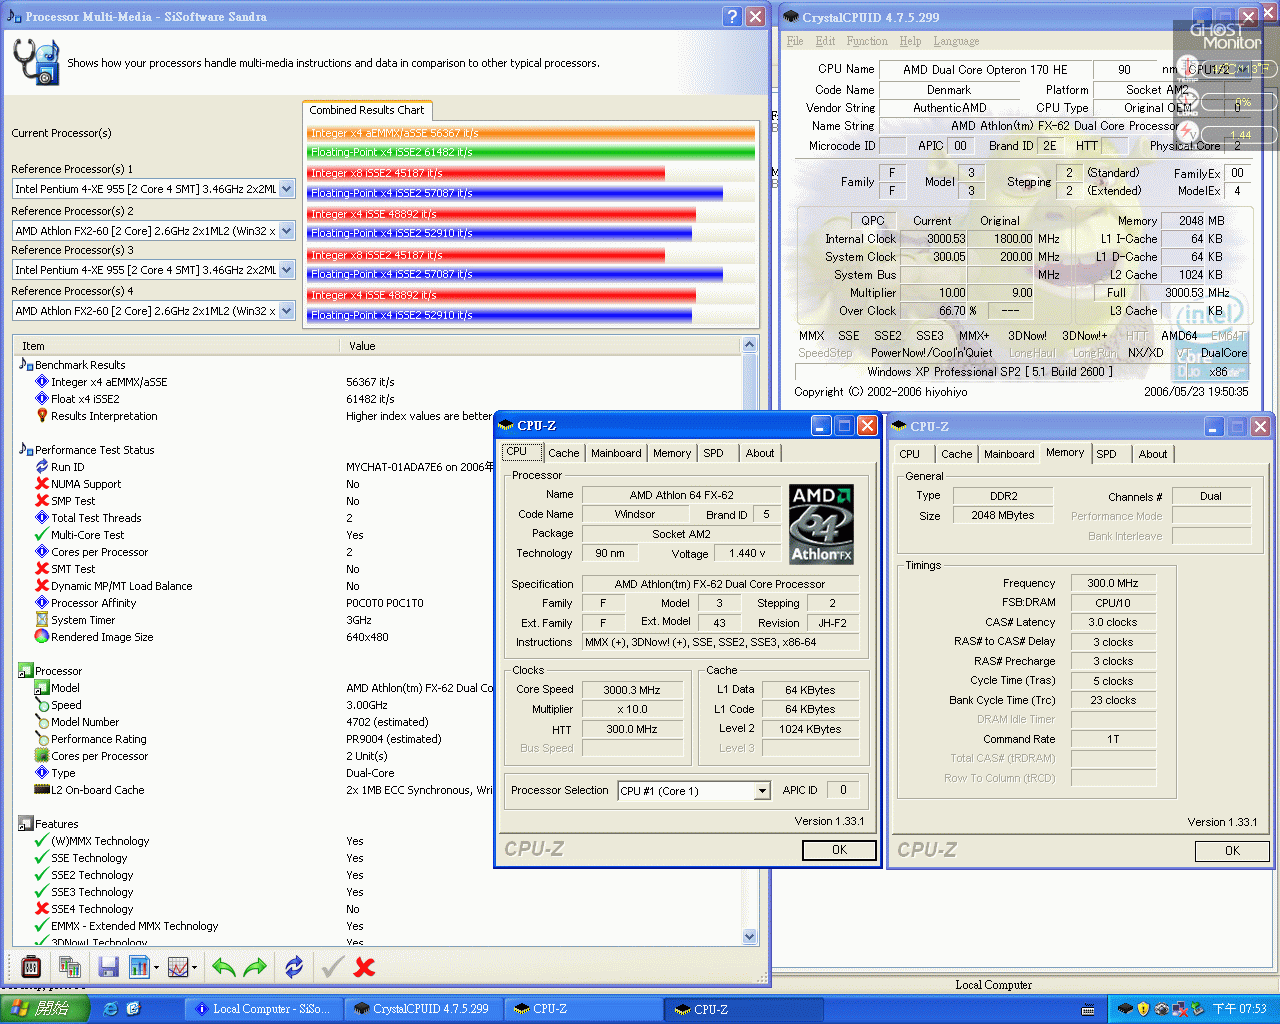Switch to CPU tab in the Memory CPU-Z window
This screenshot has width=1280, height=1024.
(910, 454)
